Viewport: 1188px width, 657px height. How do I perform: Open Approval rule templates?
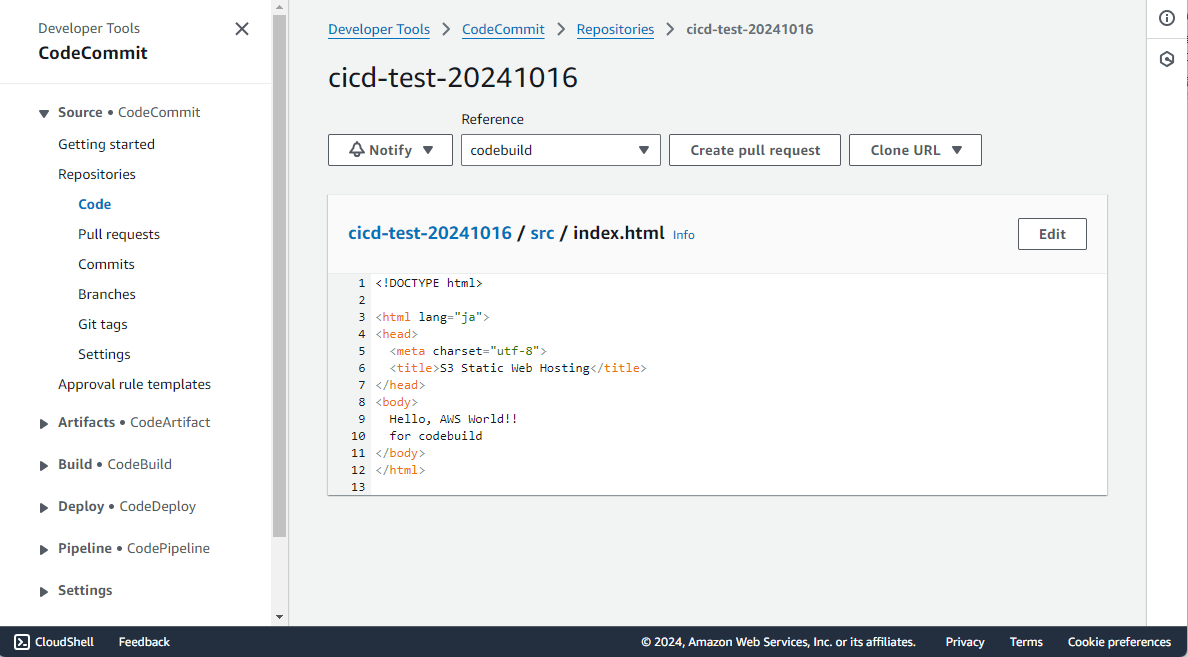point(135,384)
